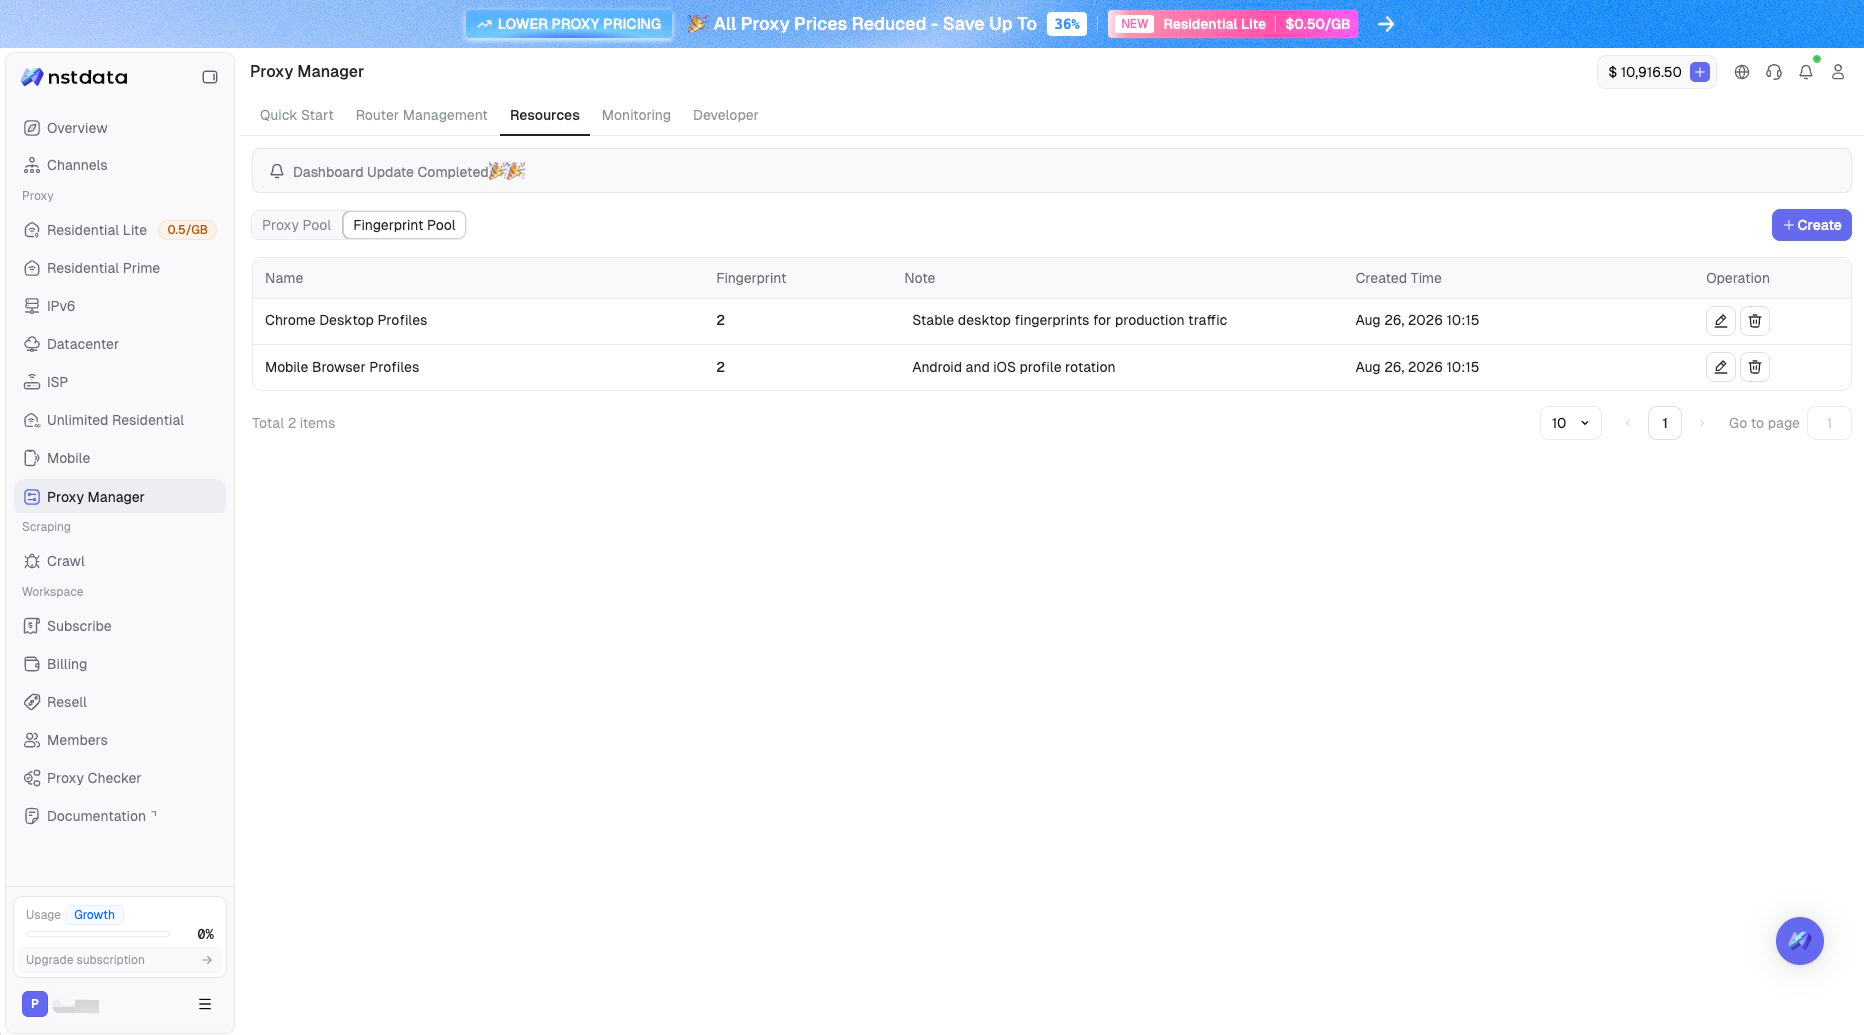Open the page size 10 dropdown
Viewport: 1864px width, 1035px height.
click(x=1570, y=423)
